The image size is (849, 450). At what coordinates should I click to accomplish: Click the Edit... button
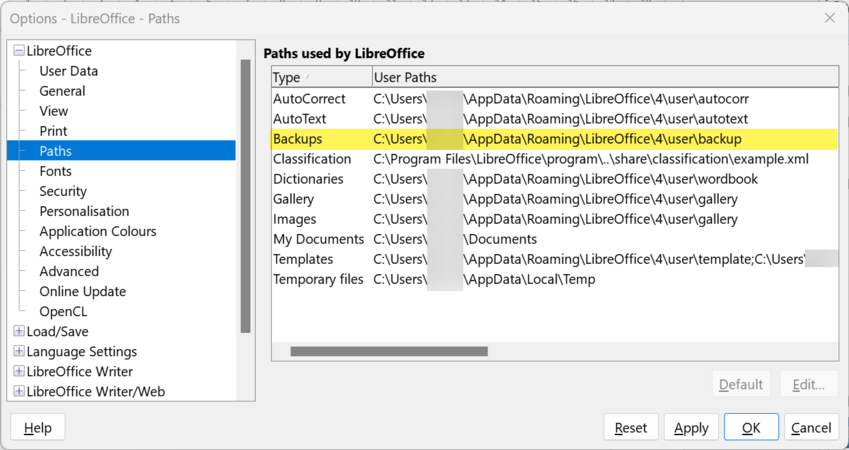pos(809,385)
